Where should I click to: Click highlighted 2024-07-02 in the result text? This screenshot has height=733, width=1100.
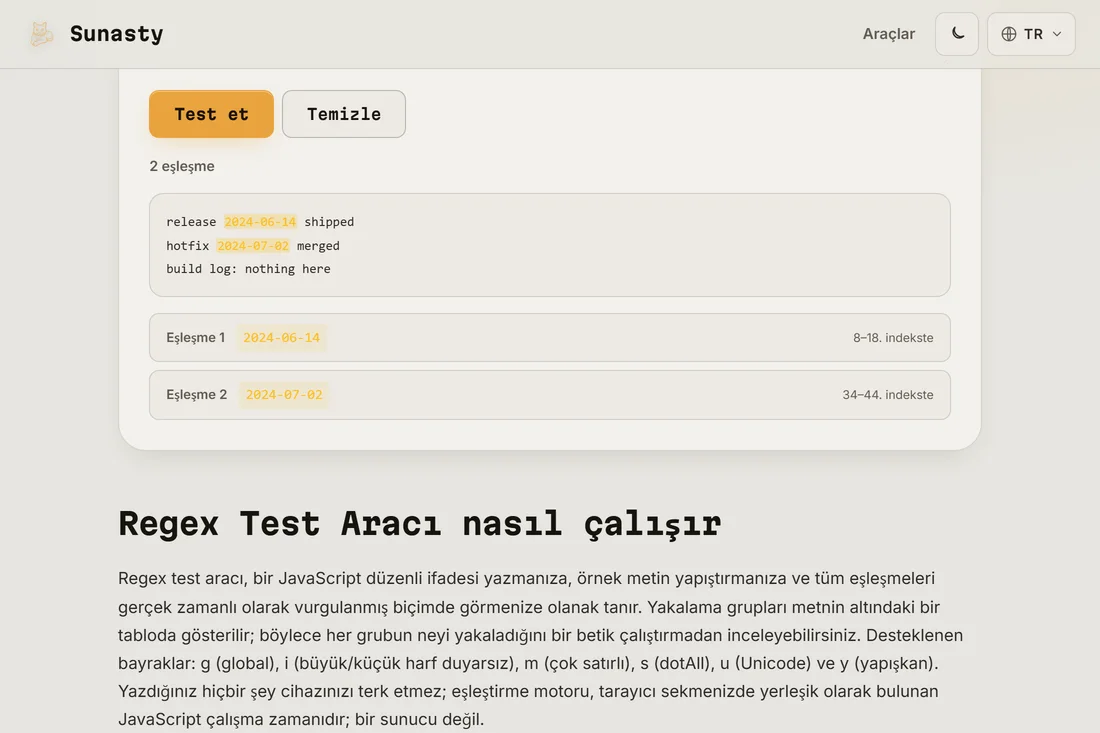click(x=253, y=246)
